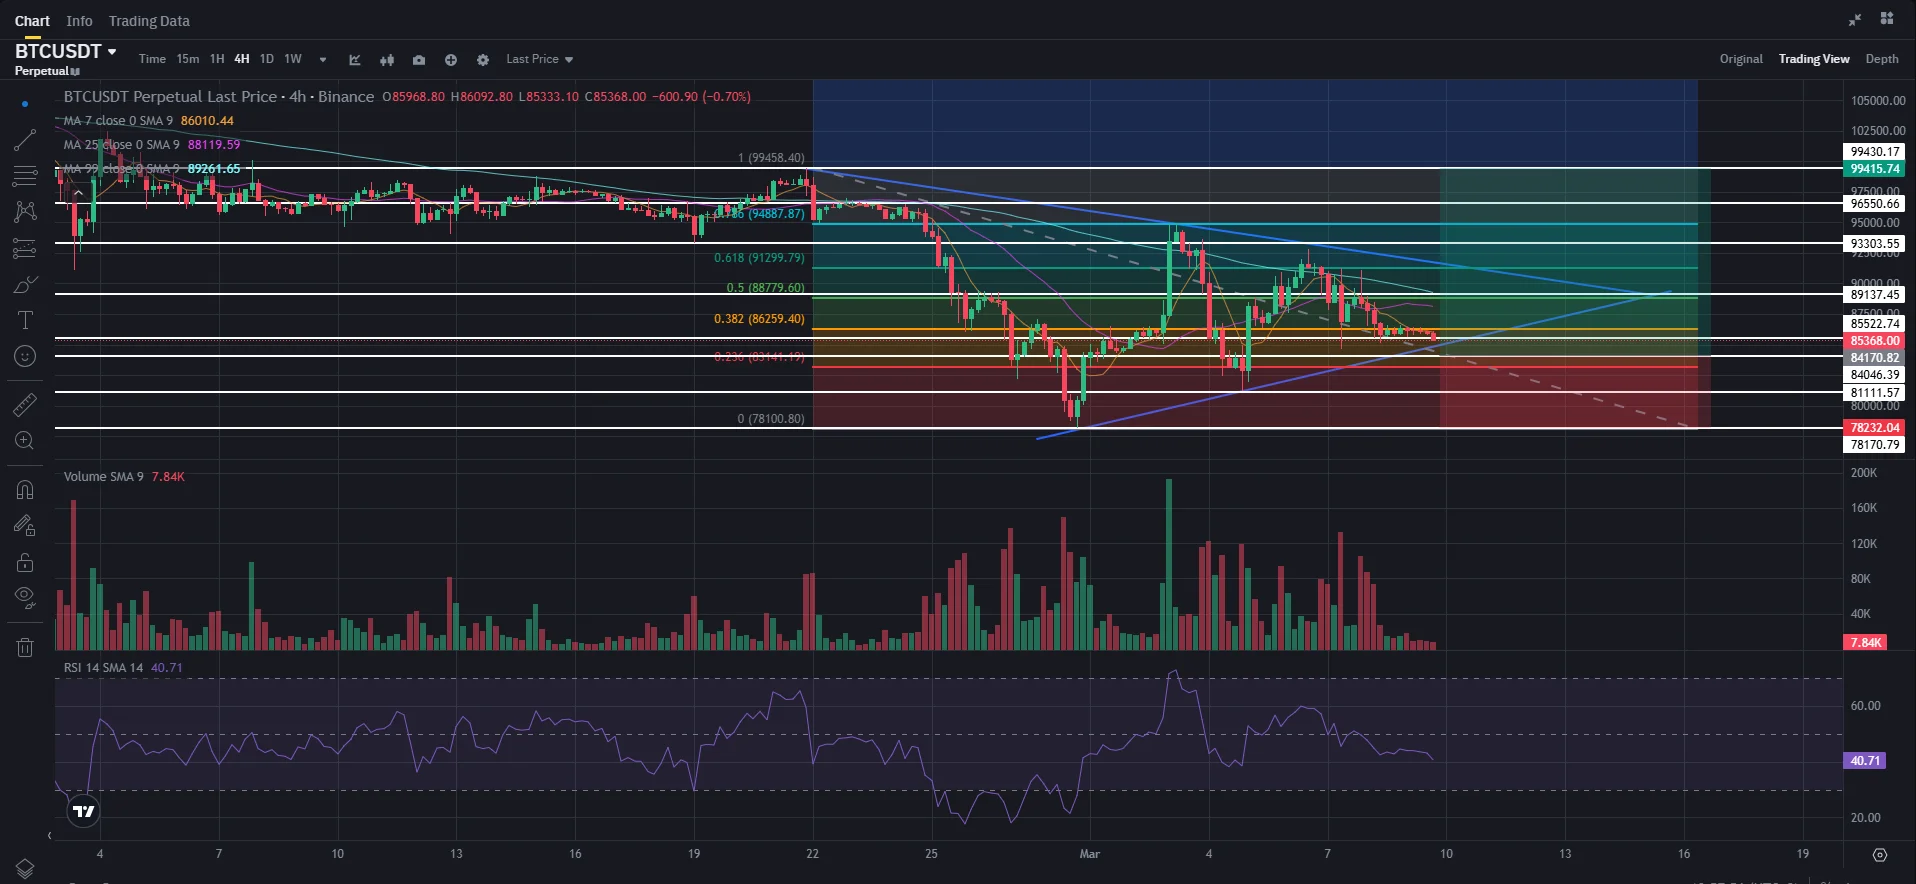Toggle magnet snap mode
The image size is (1916, 884).
point(25,490)
